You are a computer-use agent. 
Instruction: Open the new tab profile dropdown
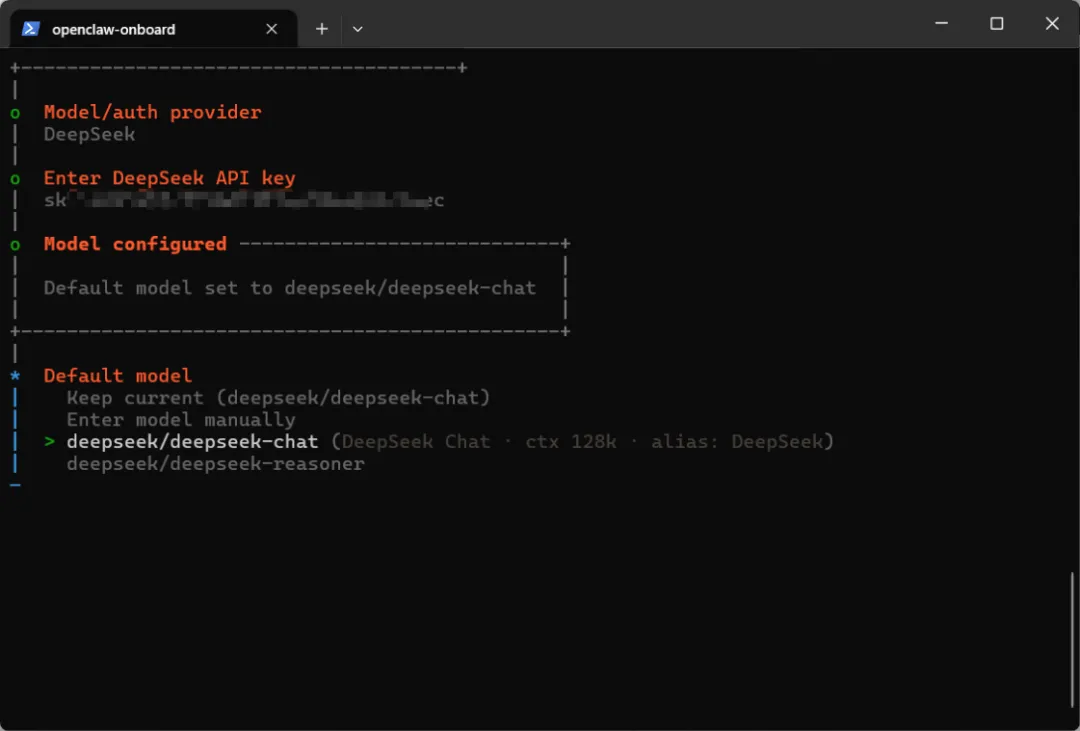[x=357, y=29]
